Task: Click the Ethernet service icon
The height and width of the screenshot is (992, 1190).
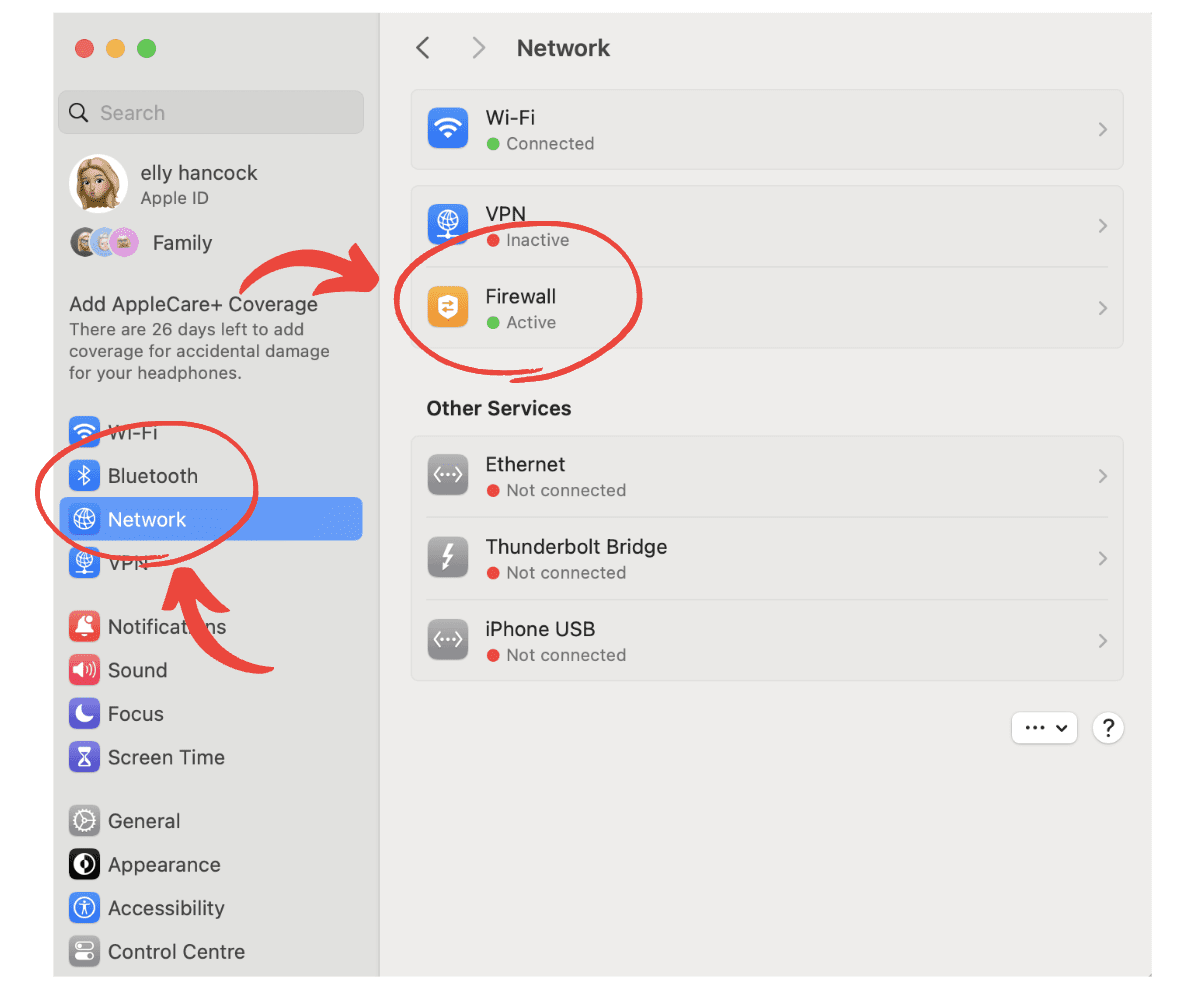Action: click(x=448, y=475)
